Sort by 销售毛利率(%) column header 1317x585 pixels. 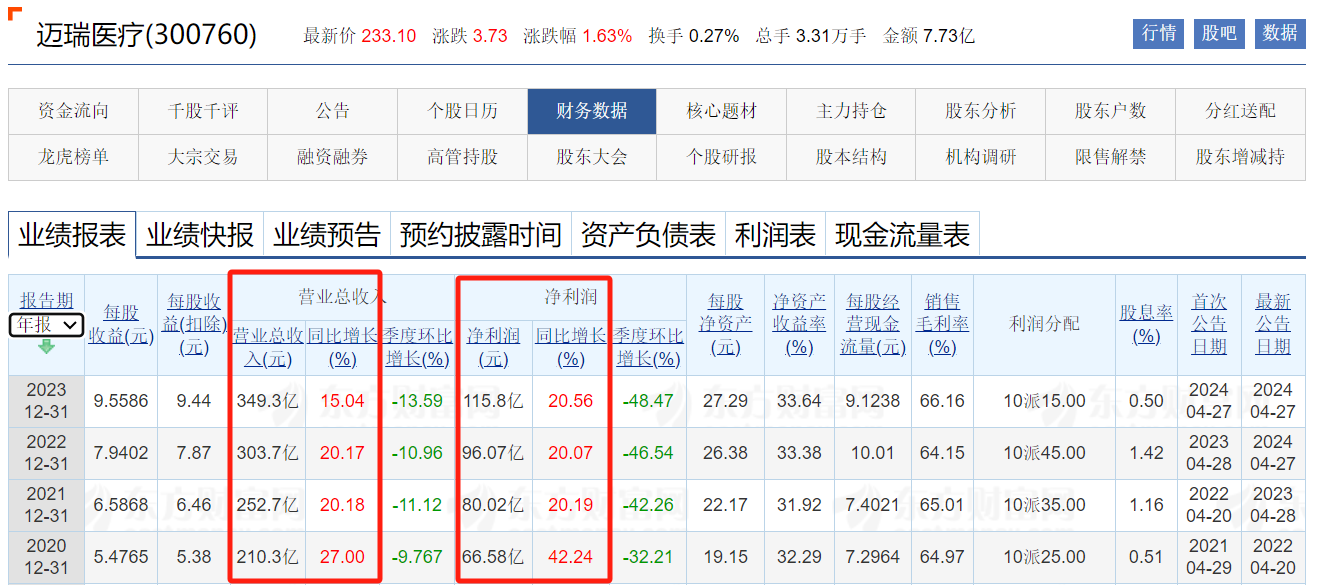coord(943,324)
